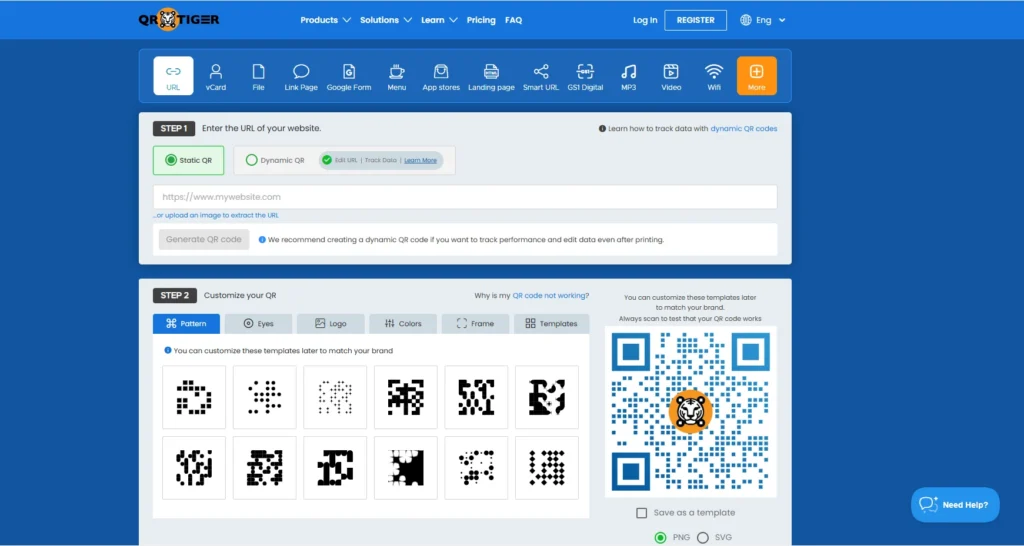Open the Need Help chat widget
This screenshot has width=1024, height=546.
point(955,504)
